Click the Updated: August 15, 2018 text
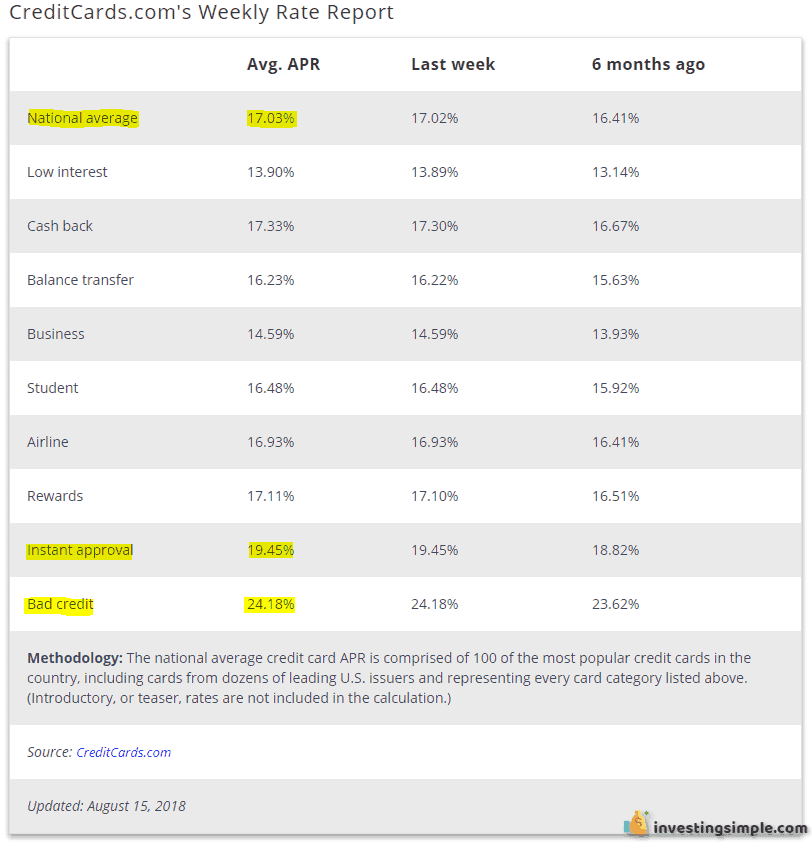Screen dimensions: 812x844 pos(107,806)
